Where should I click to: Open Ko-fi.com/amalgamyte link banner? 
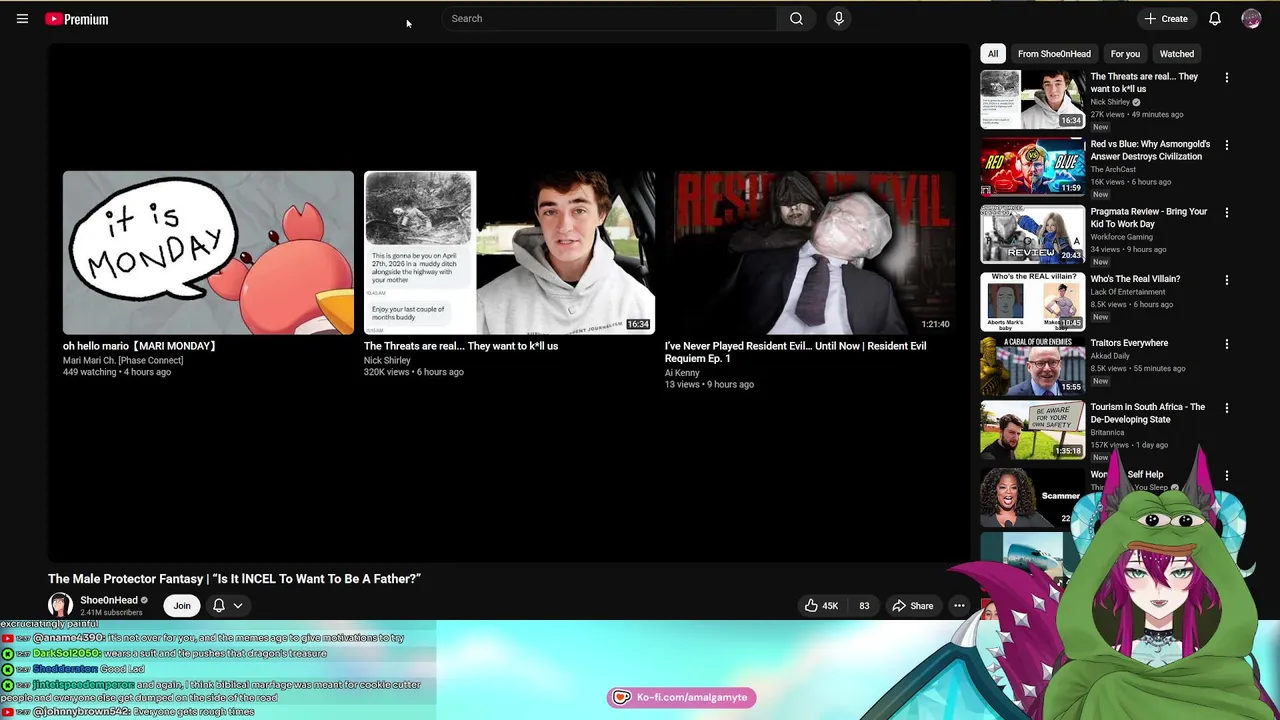pyautogui.click(x=681, y=697)
